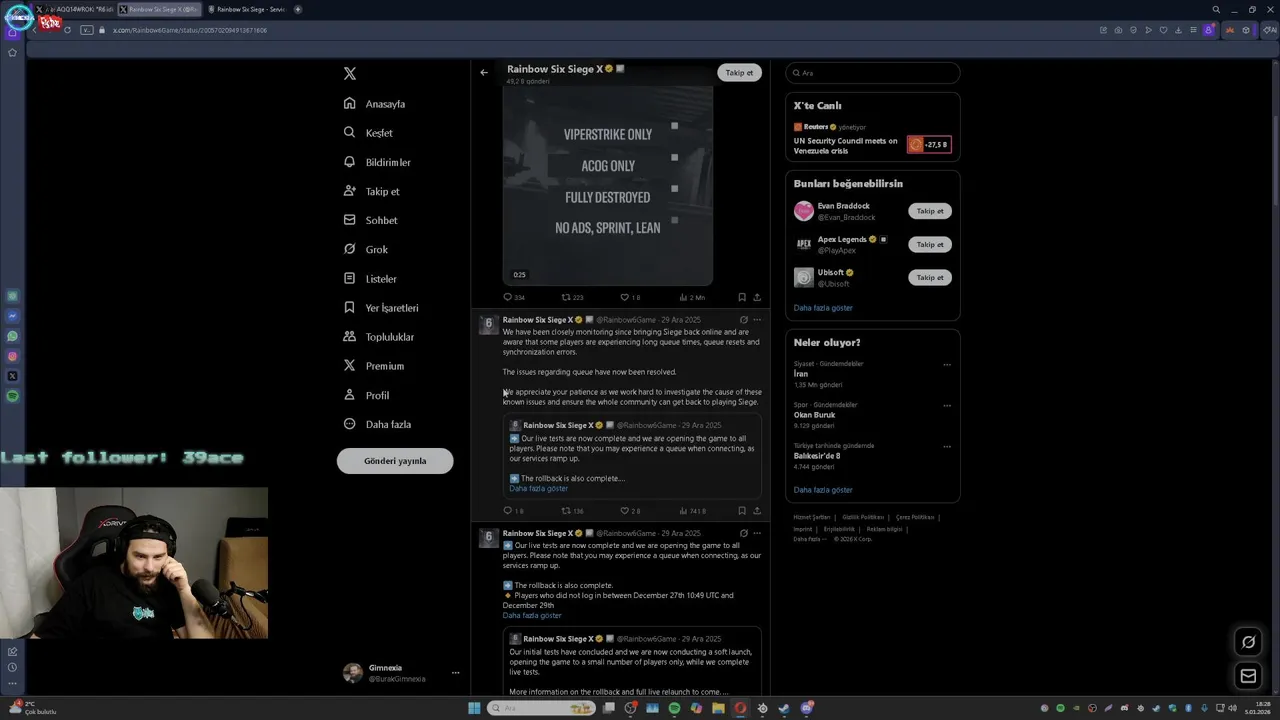Open Topluluklar communities
Viewport: 1280px width, 720px height.
coord(378,337)
